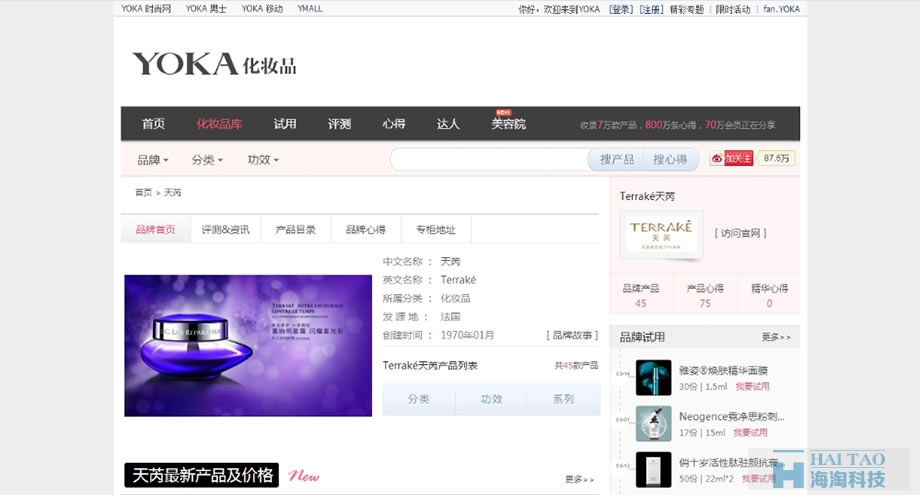Open 试用 in main navigation
The height and width of the screenshot is (495, 920).
click(285, 124)
